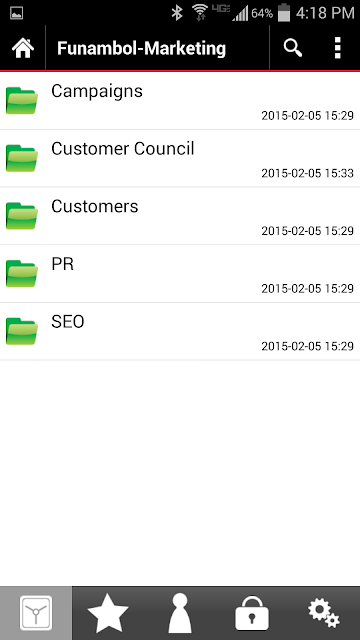Viewport: 360px width, 640px height.
Task: Select the PR folder label
Action: pos(62,264)
